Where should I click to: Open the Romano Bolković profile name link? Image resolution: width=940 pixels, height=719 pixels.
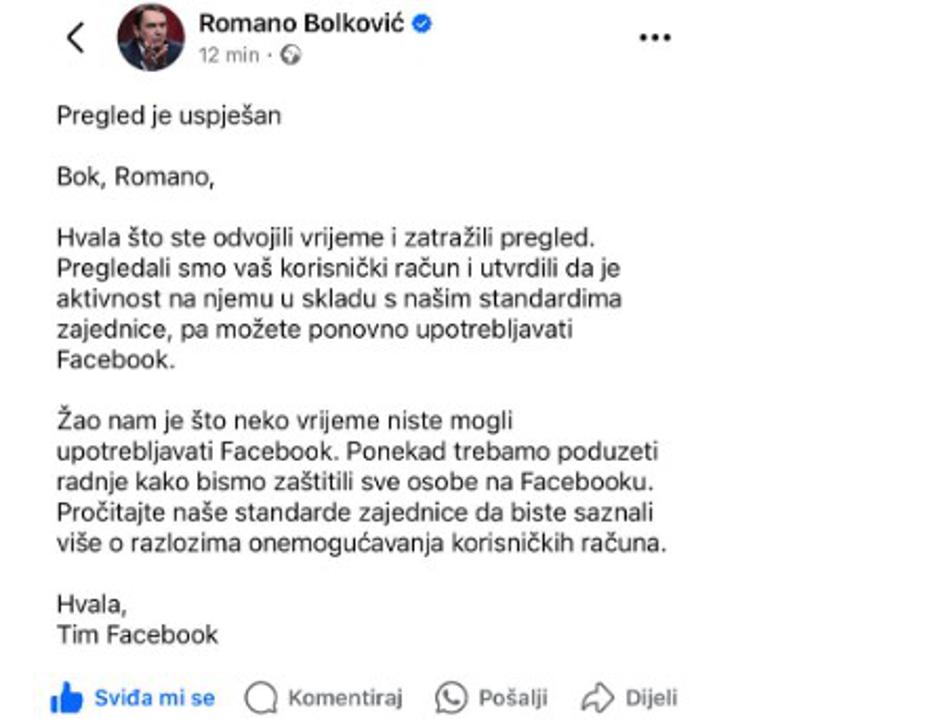301,23
